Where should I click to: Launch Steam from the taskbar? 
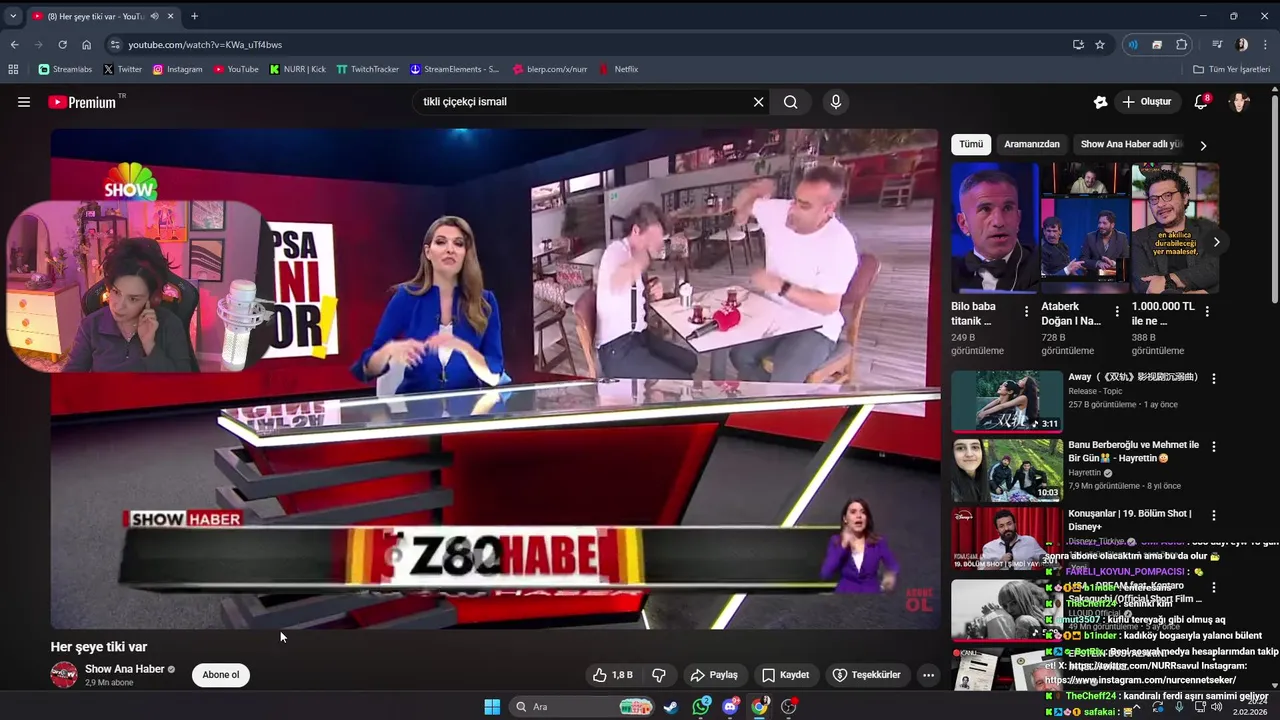(x=670, y=707)
